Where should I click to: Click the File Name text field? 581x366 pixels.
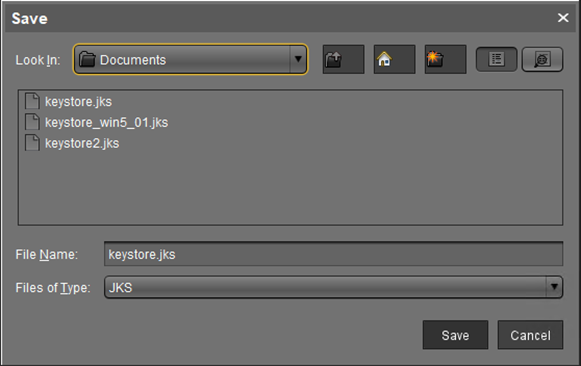coord(333,254)
